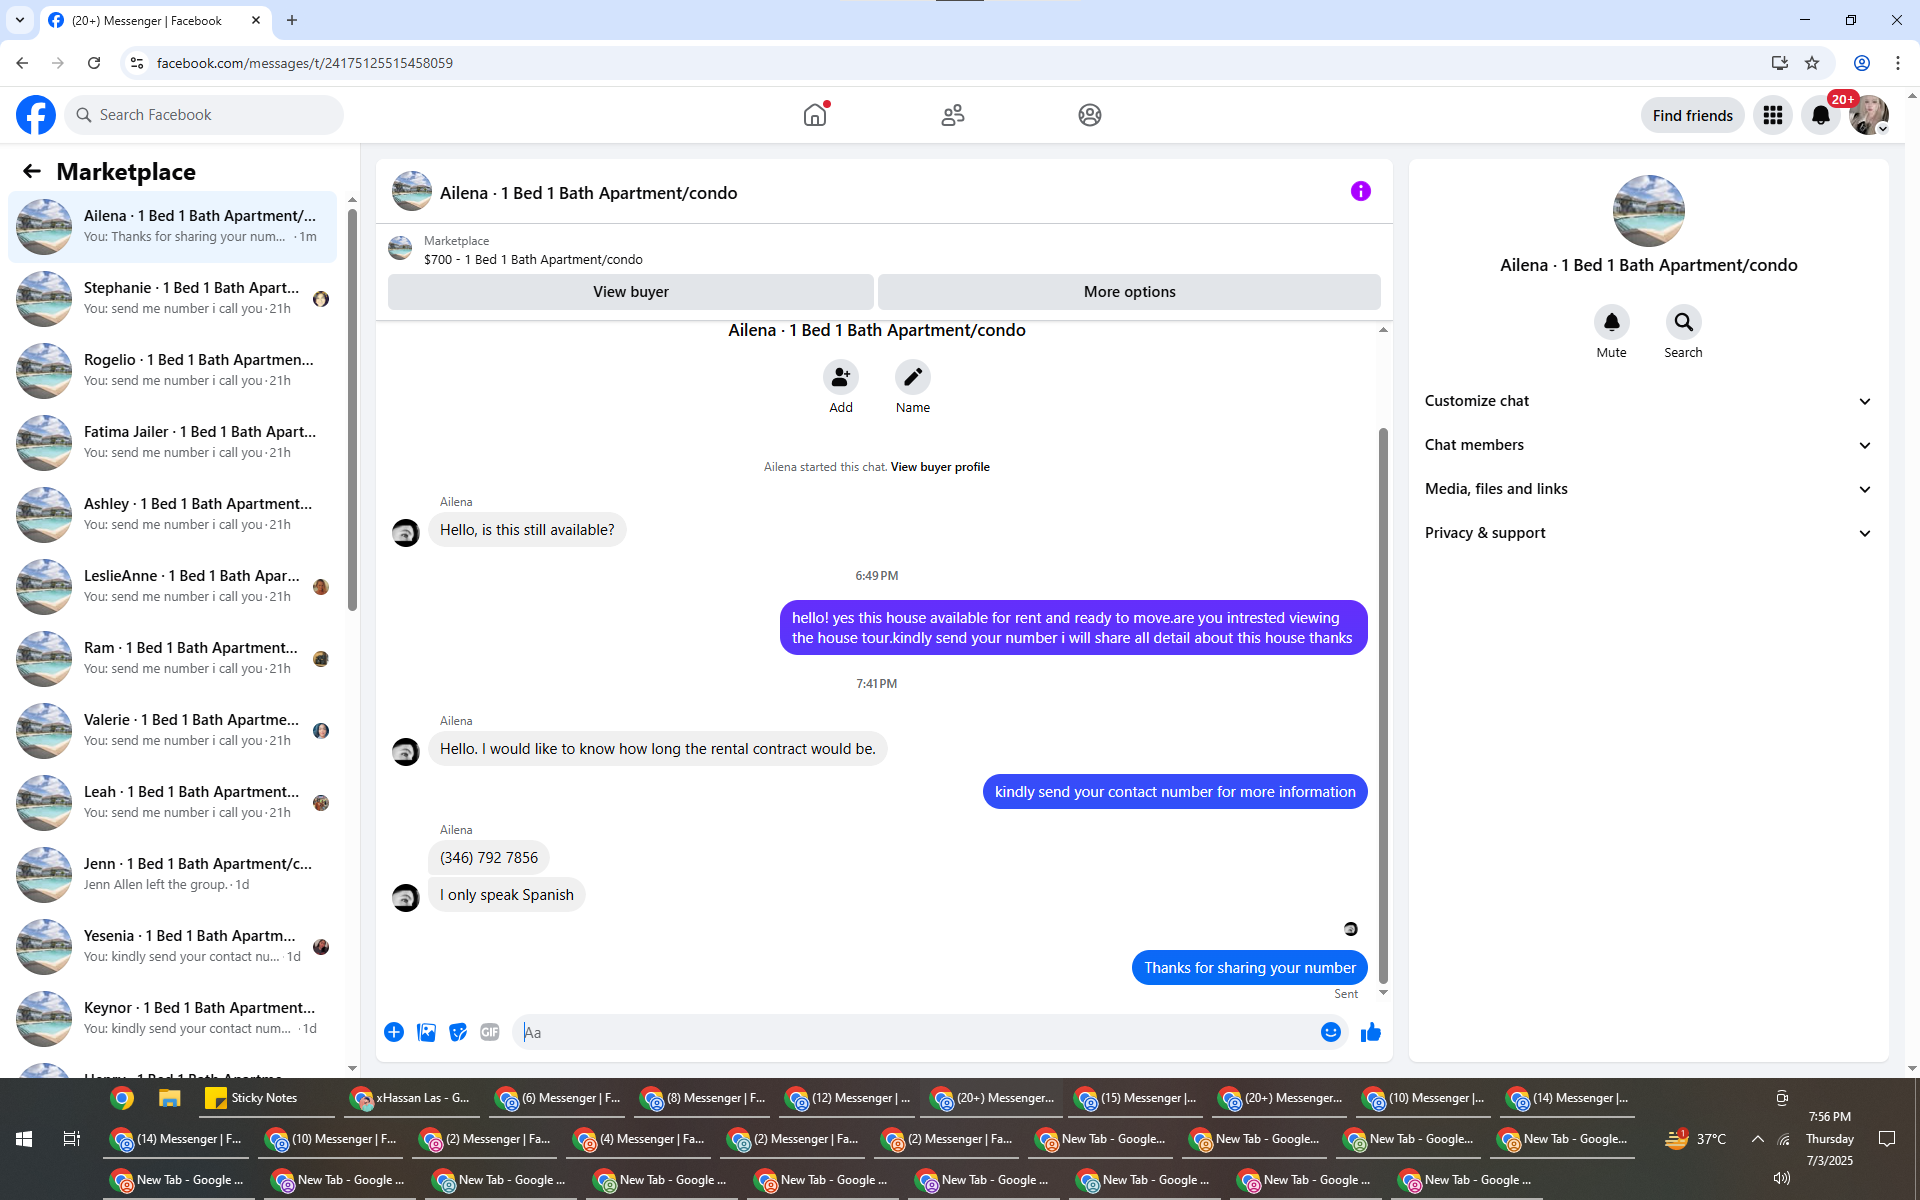The height and width of the screenshot is (1200, 1920).
Task: Click Search icon in chat details panel
Action: 1683,322
